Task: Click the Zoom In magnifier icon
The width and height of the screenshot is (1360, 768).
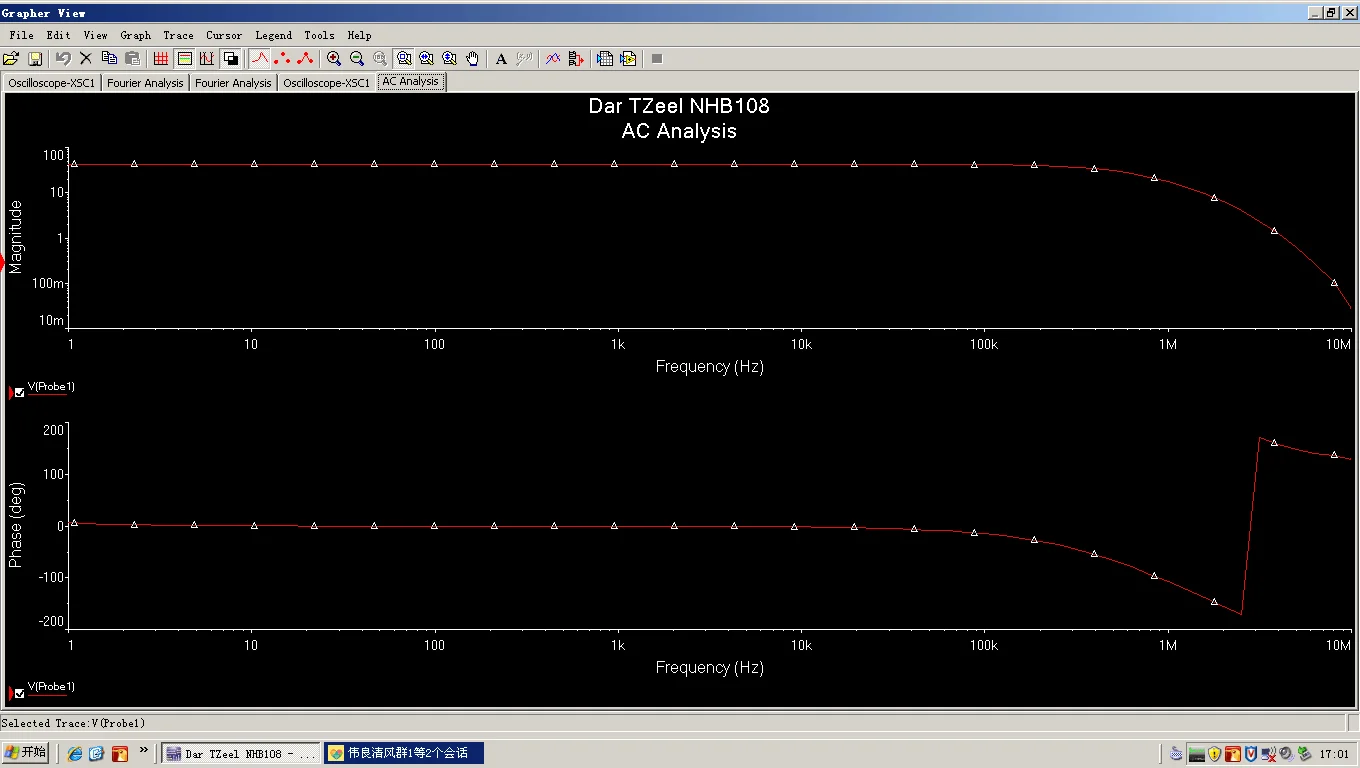Action: click(x=334, y=59)
